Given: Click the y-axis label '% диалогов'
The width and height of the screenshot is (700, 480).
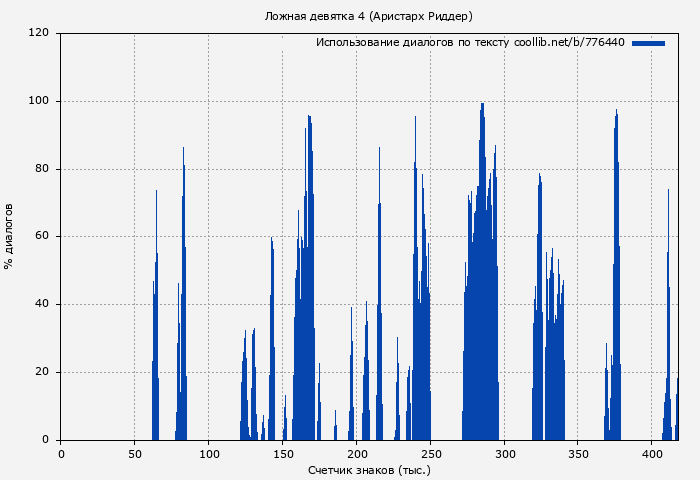Looking at the screenshot, I should point(9,236).
